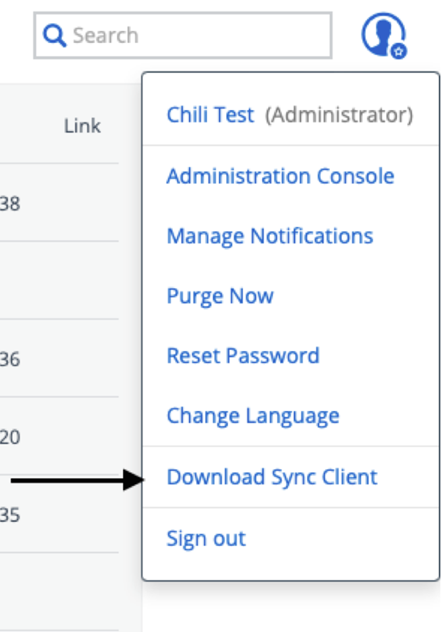
Task: Select Reset Password
Action: 243,356
